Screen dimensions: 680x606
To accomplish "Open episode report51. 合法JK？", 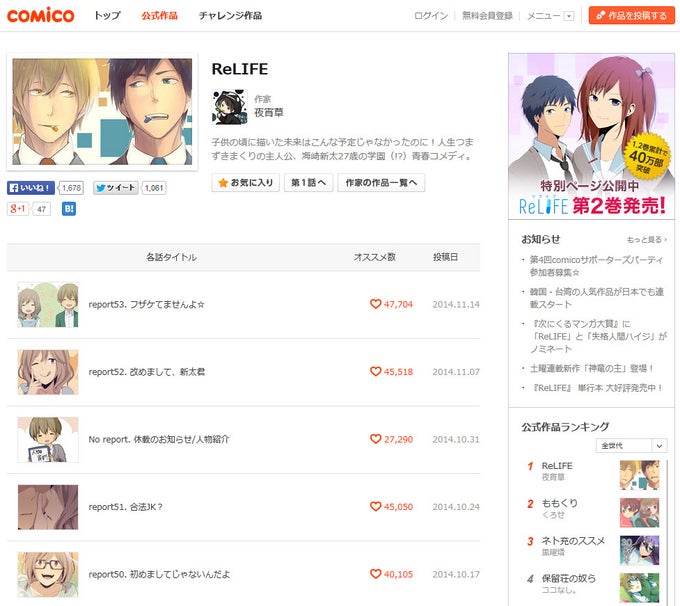I will coord(125,507).
